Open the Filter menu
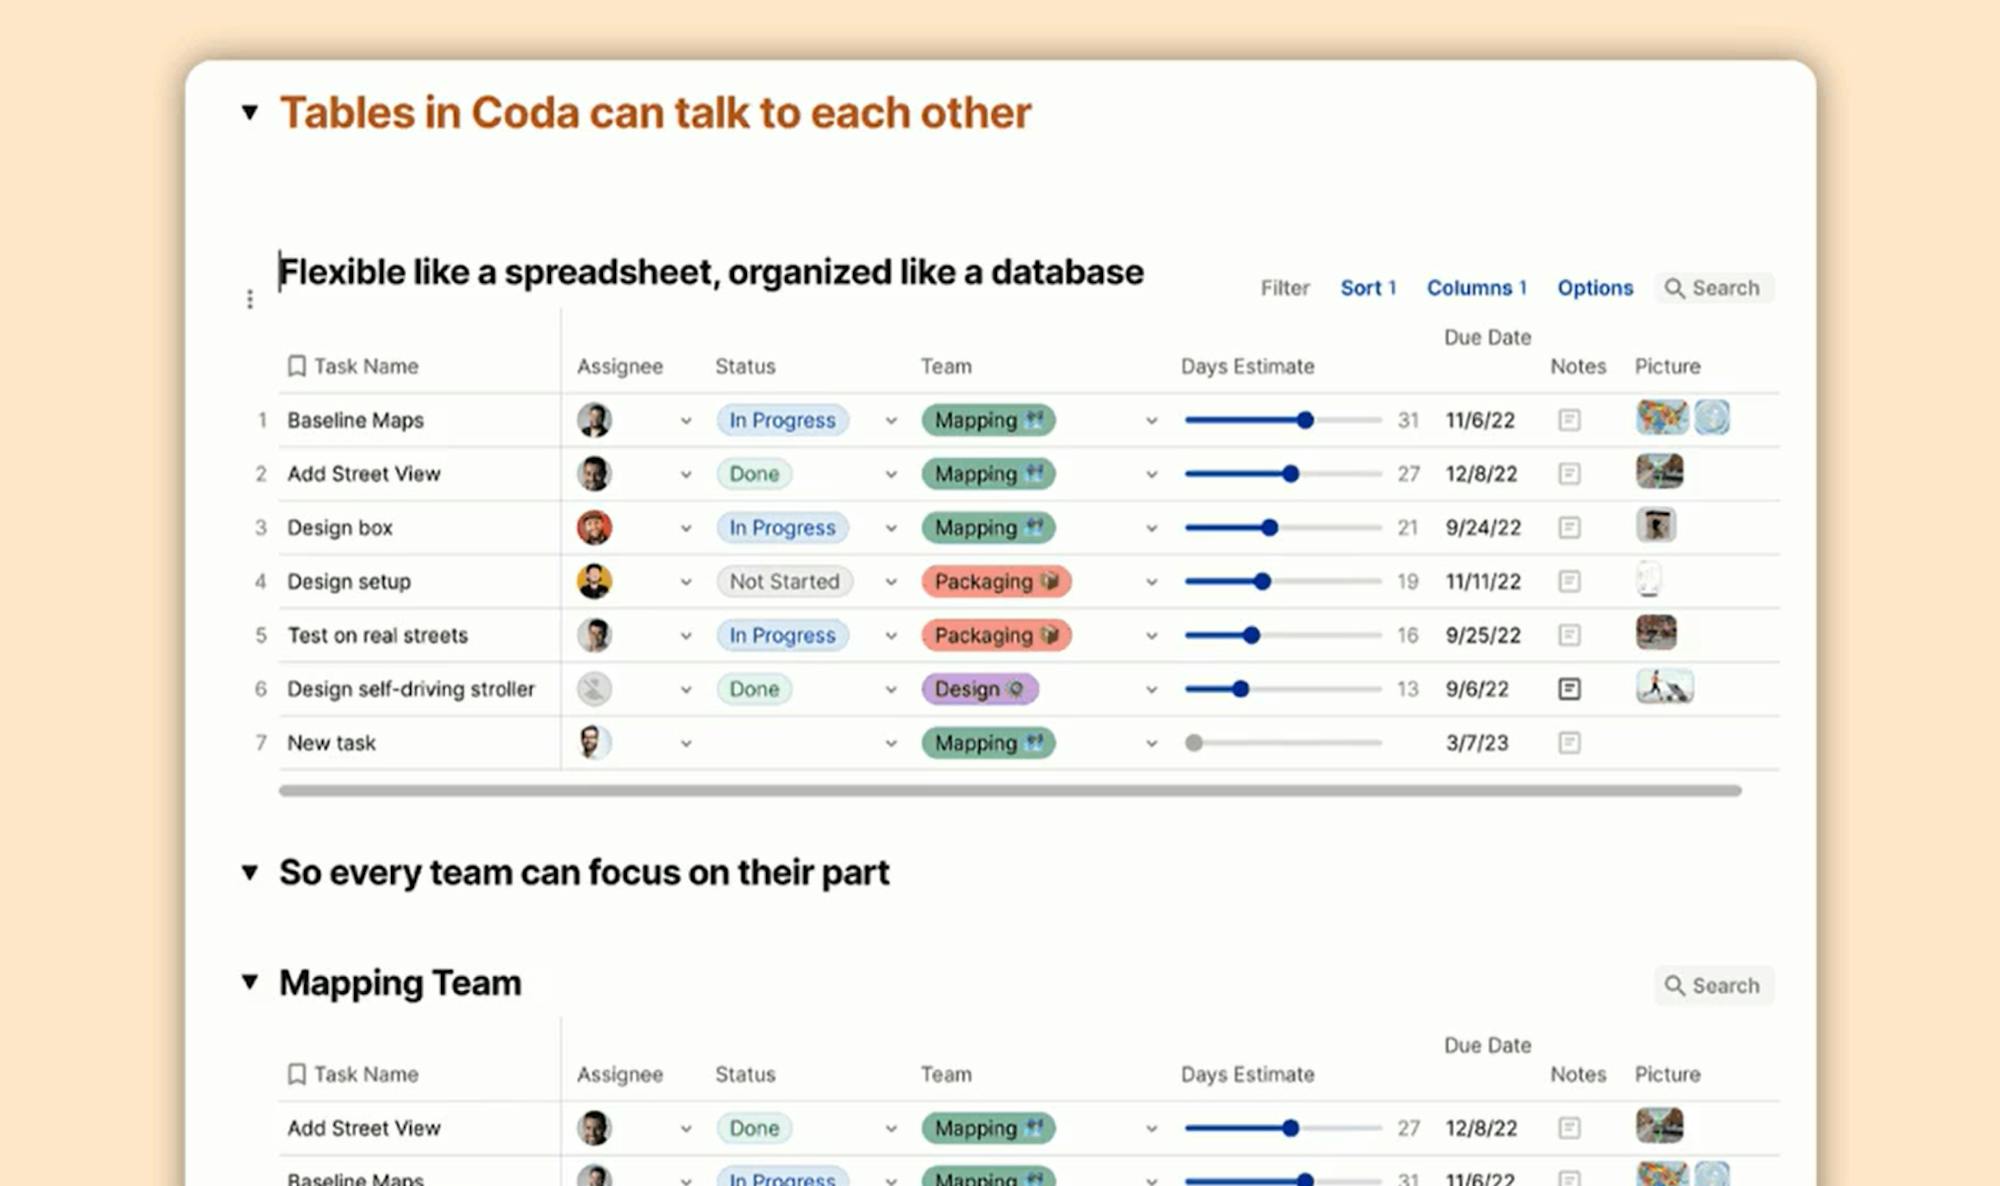The image size is (2000, 1186). [x=1284, y=288]
